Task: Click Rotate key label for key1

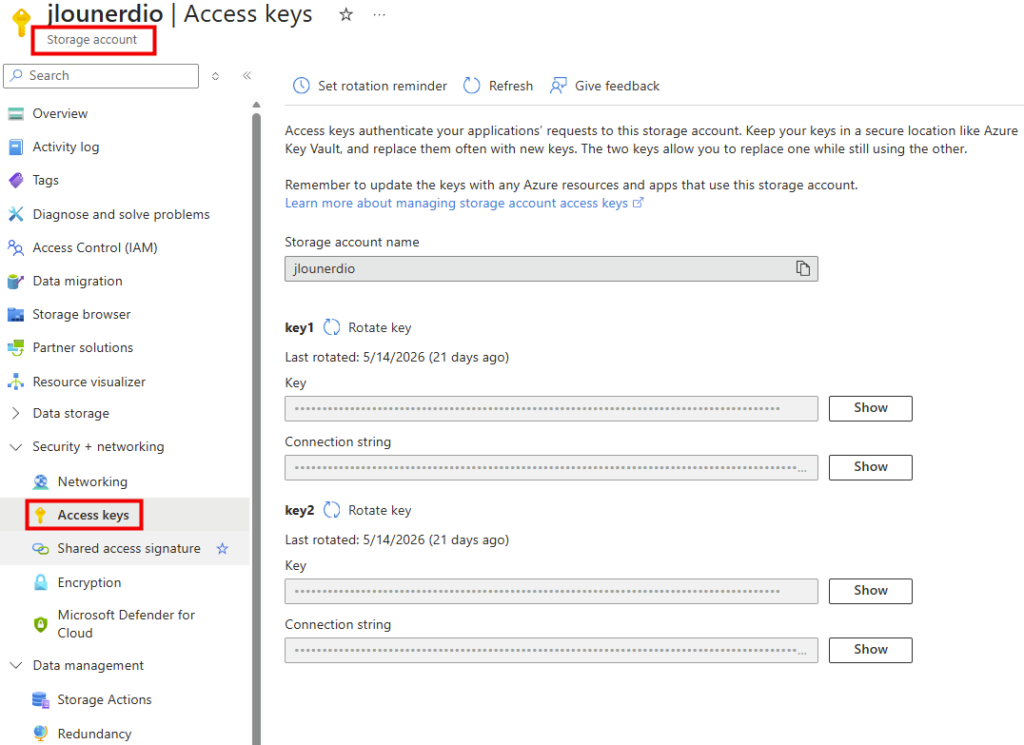Action: (x=379, y=327)
